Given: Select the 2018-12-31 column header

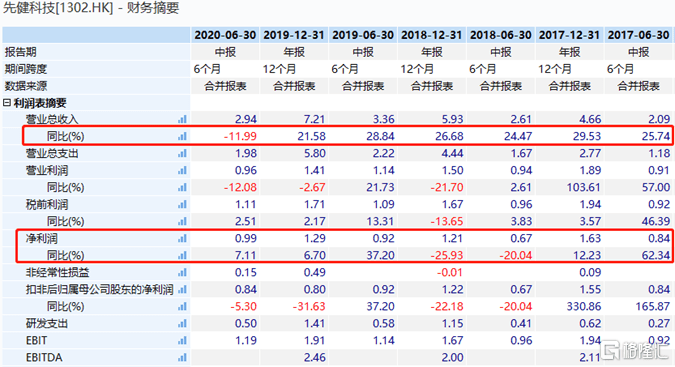Looking at the screenshot, I should (x=431, y=35).
